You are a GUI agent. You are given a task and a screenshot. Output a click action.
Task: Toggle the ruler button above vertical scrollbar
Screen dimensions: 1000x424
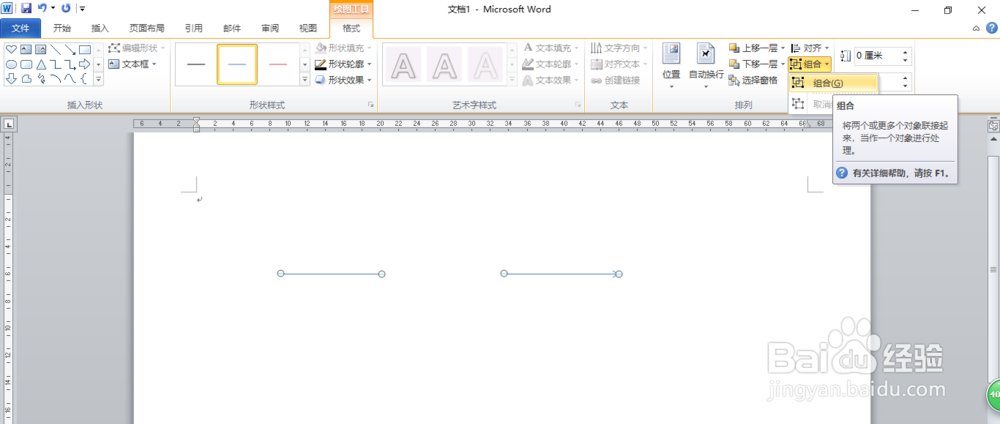[992, 126]
